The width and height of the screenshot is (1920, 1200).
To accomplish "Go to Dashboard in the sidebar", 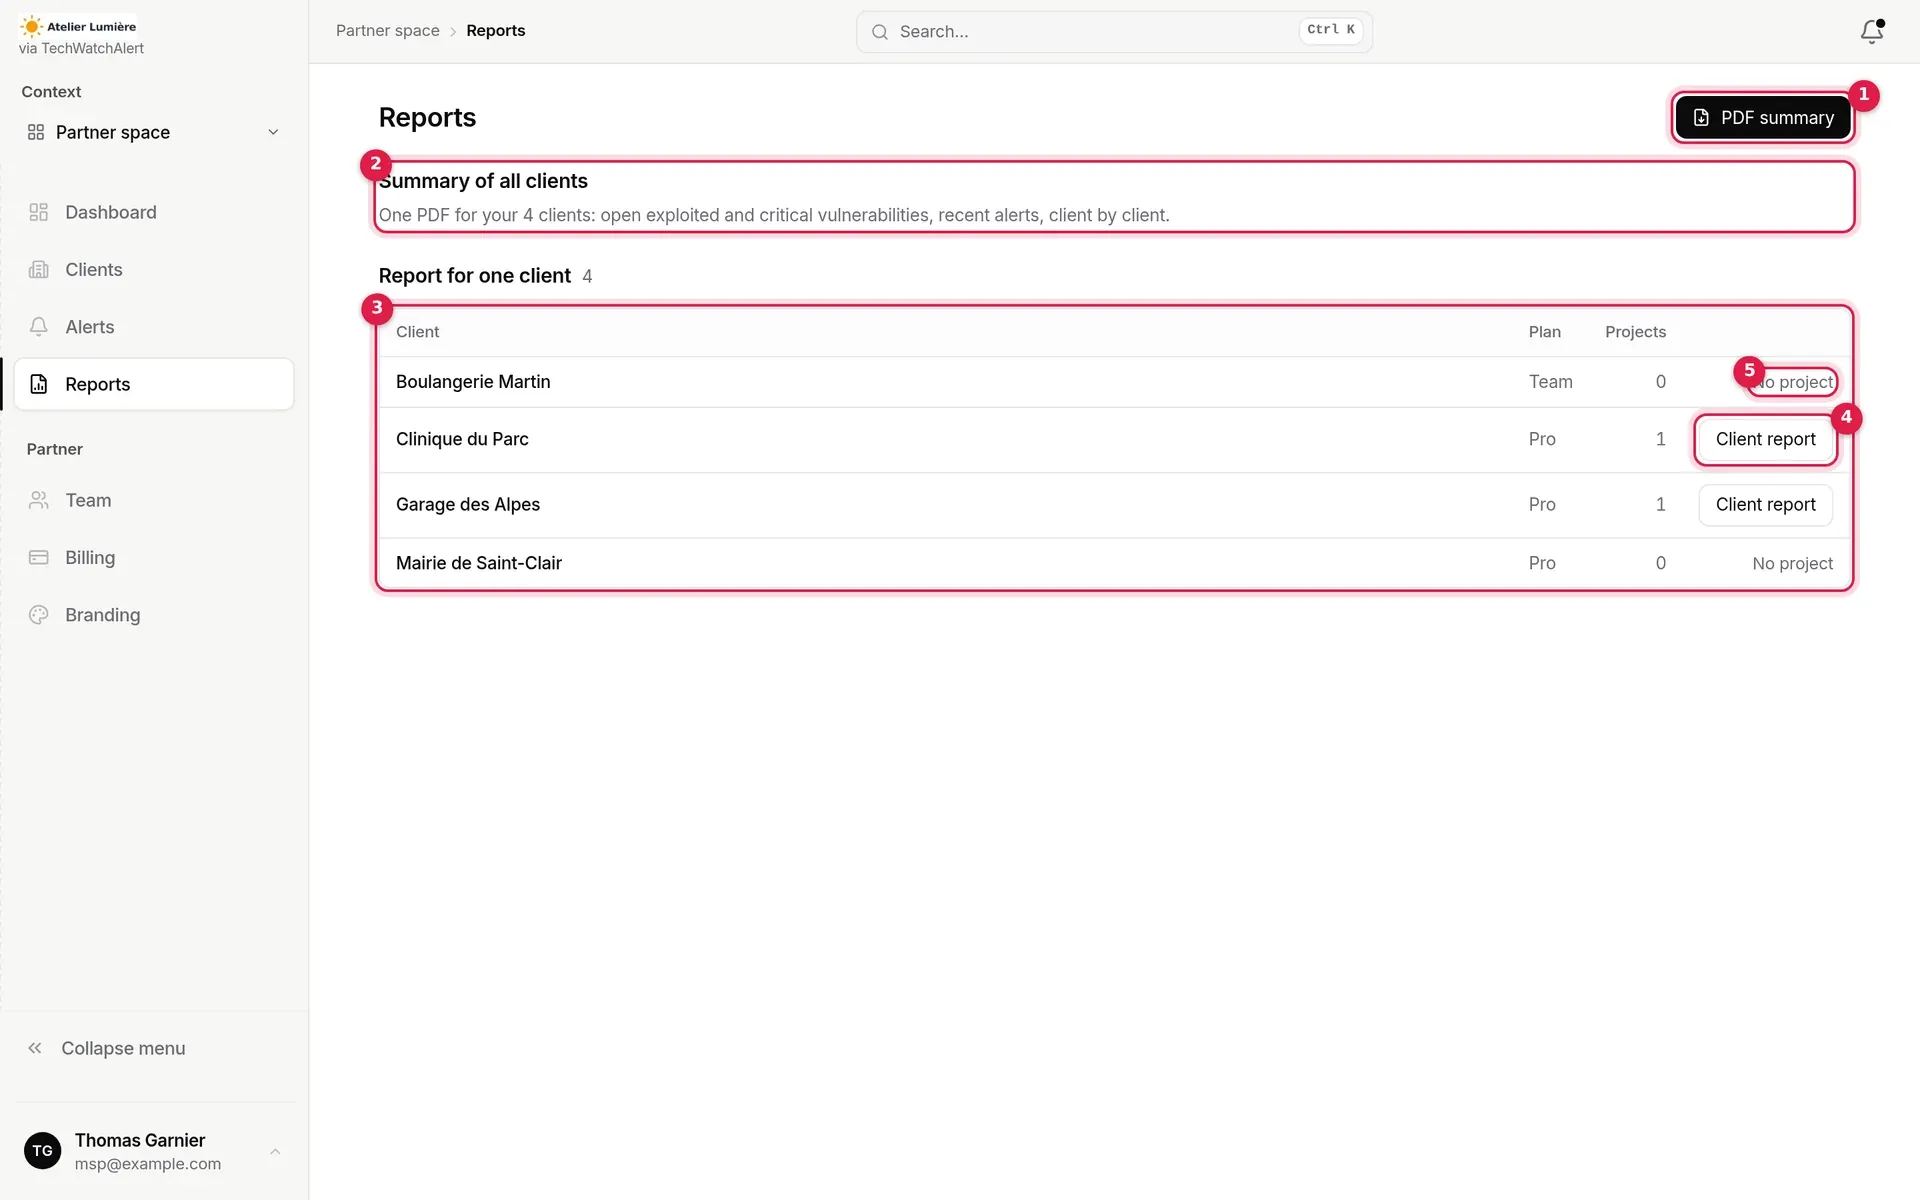I will [154, 212].
